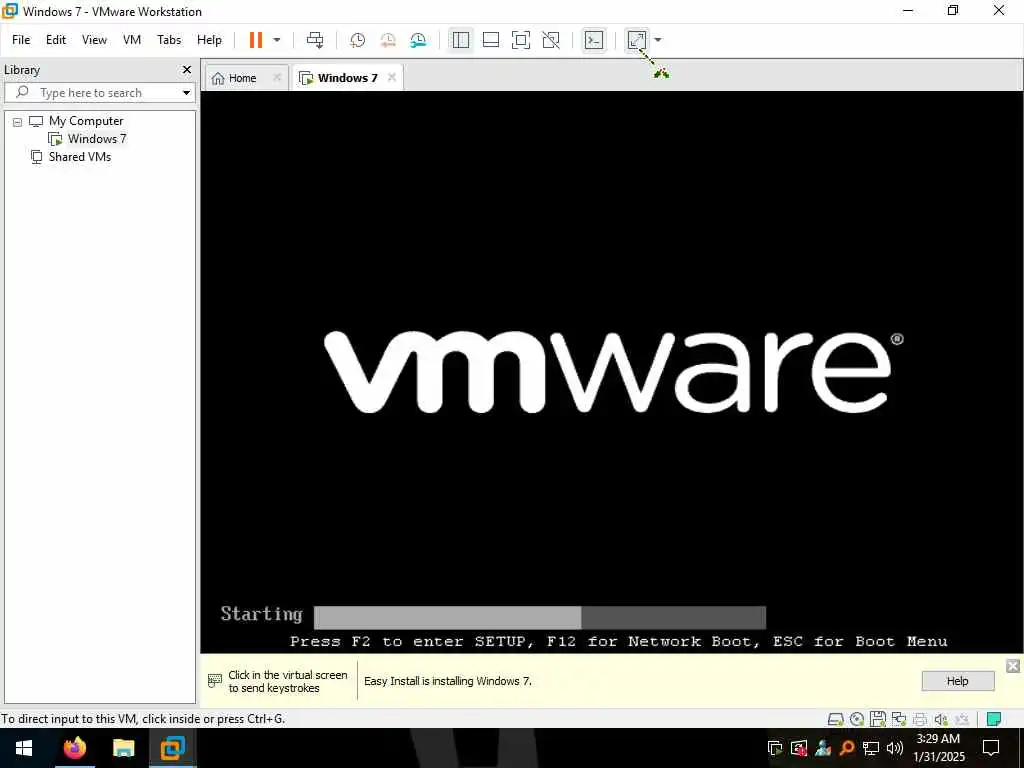Open the network tray icon
The image size is (1024, 768).
(x=871, y=748)
